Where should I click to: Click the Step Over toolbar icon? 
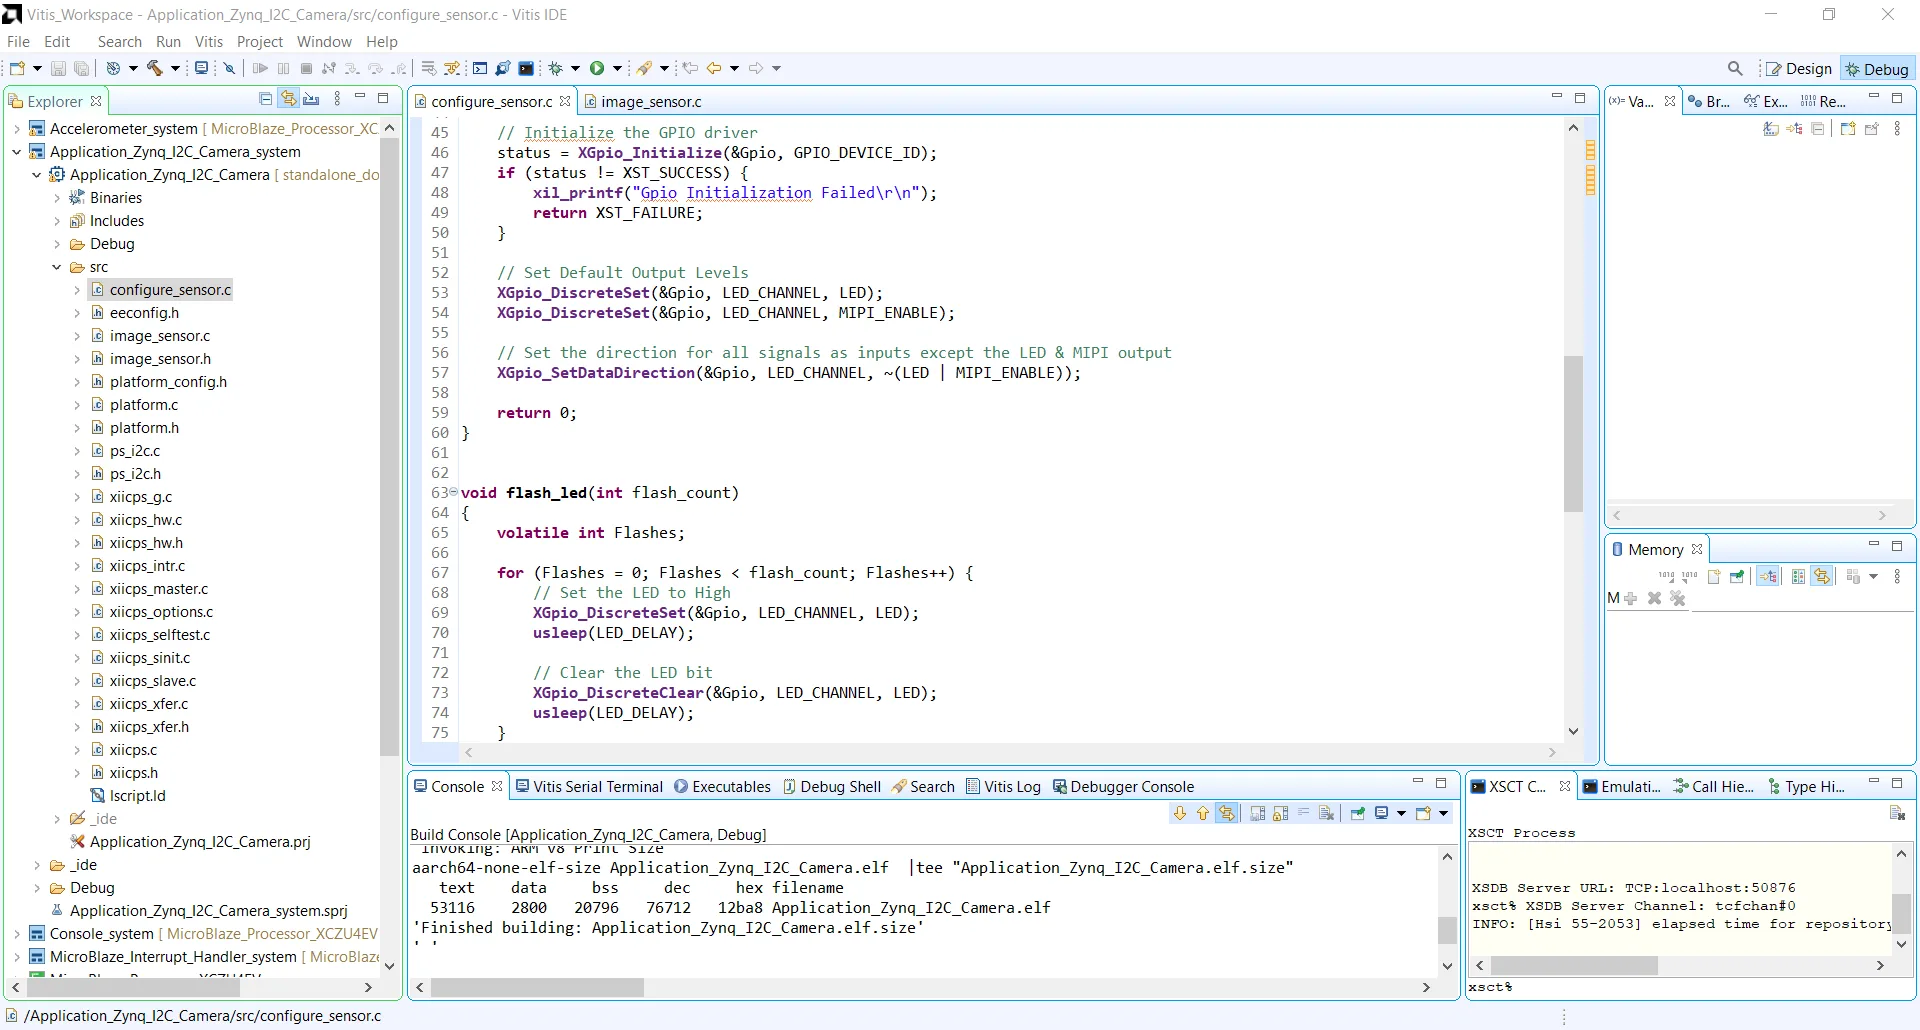(x=375, y=68)
